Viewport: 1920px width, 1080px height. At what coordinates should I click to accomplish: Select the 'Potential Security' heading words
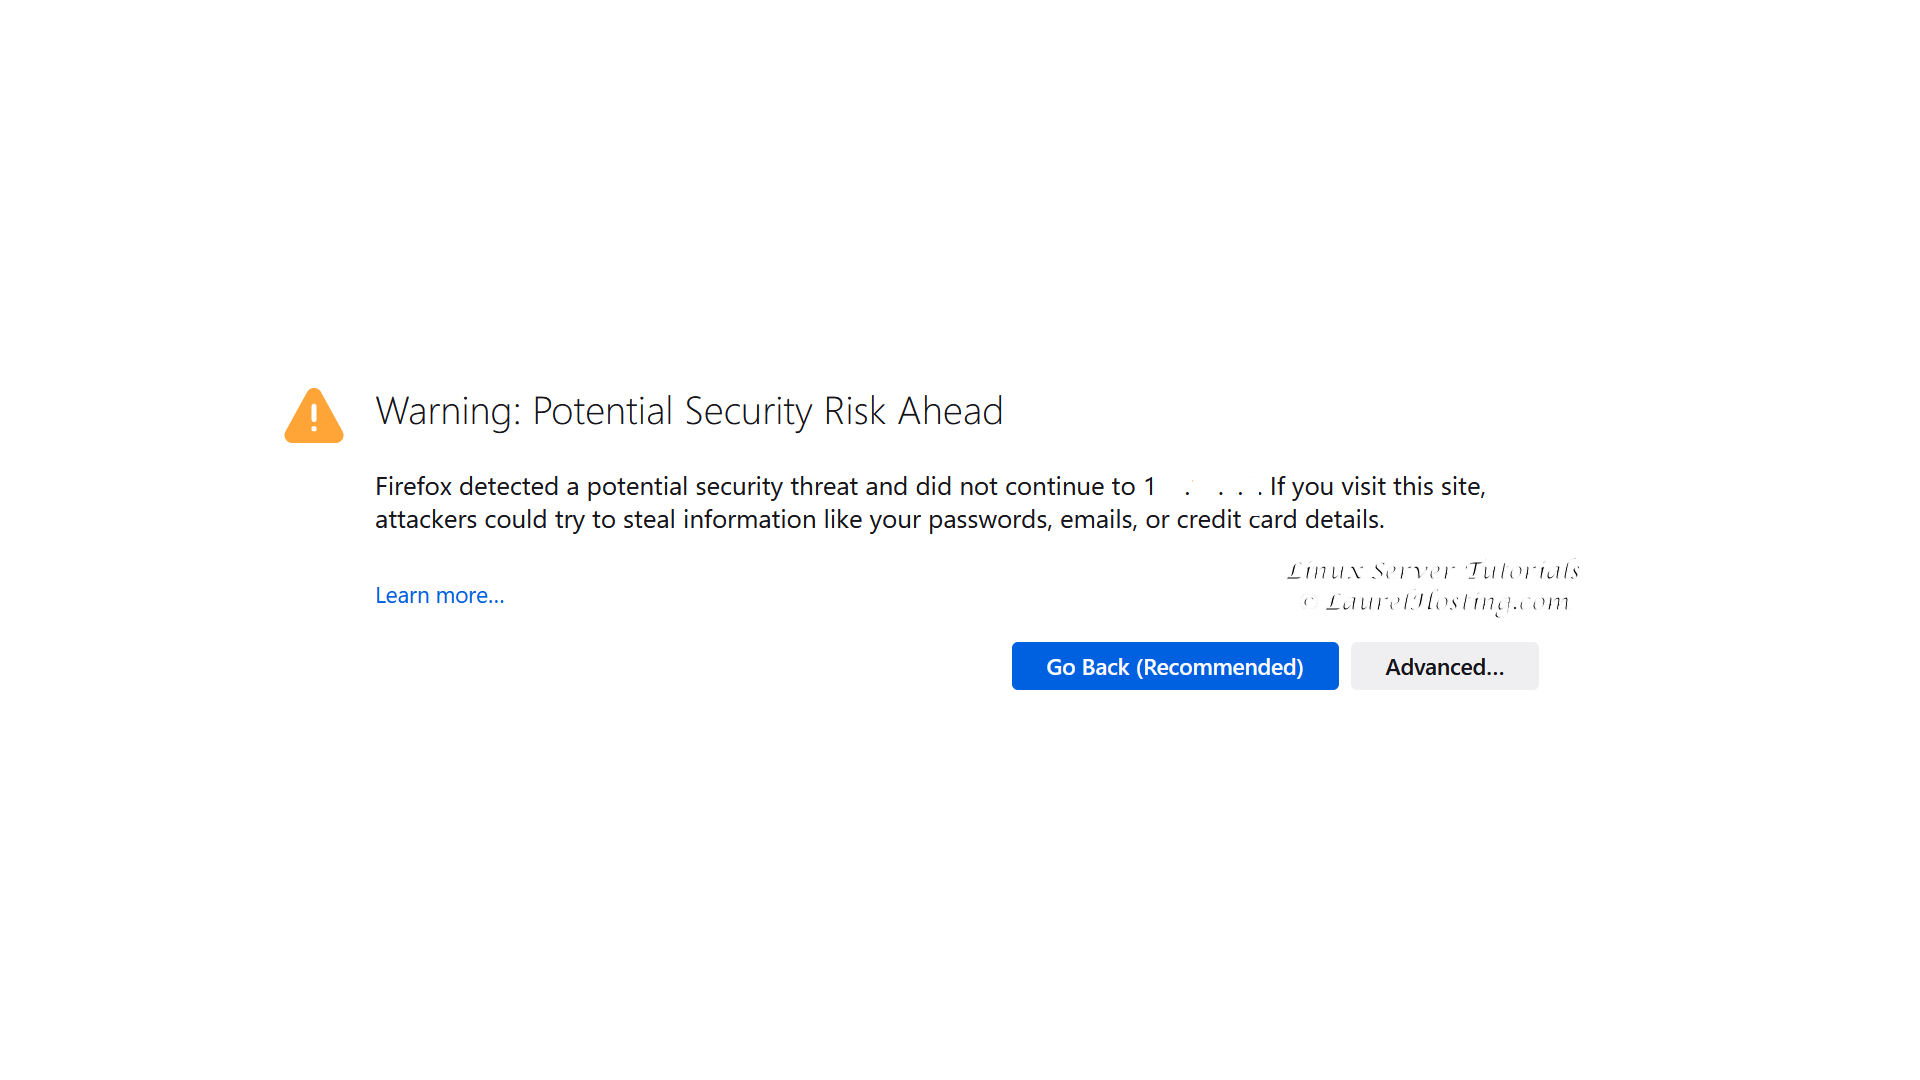(672, 411)
